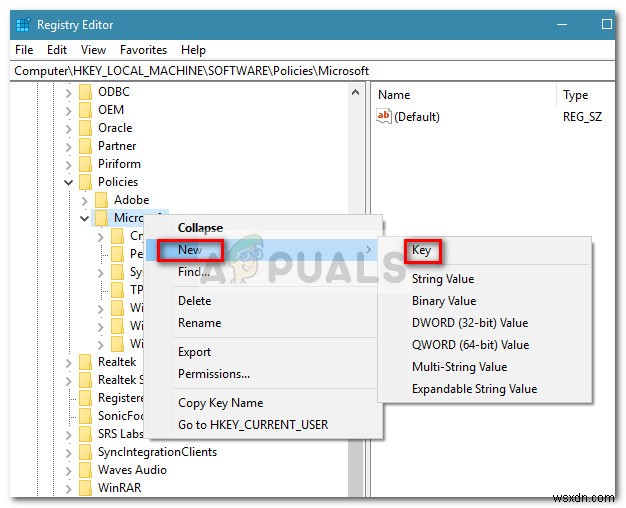Select the Oracle folder icon
Screen dimensions: 626x508
pos(85,128)
